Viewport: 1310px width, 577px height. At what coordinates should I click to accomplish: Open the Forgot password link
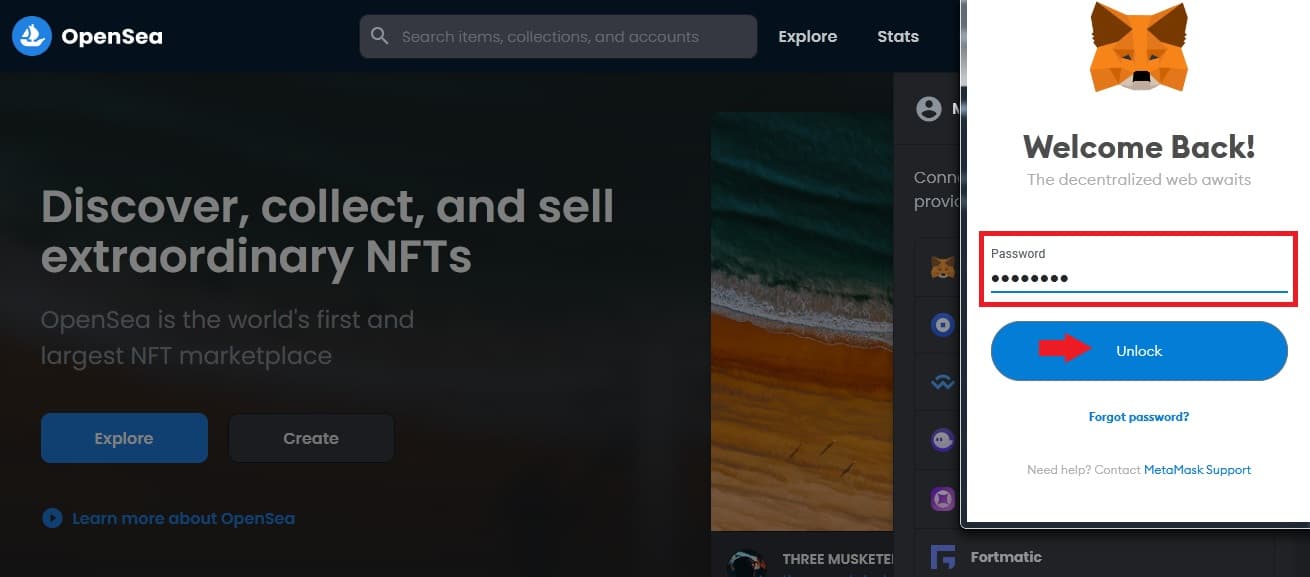1139,417
